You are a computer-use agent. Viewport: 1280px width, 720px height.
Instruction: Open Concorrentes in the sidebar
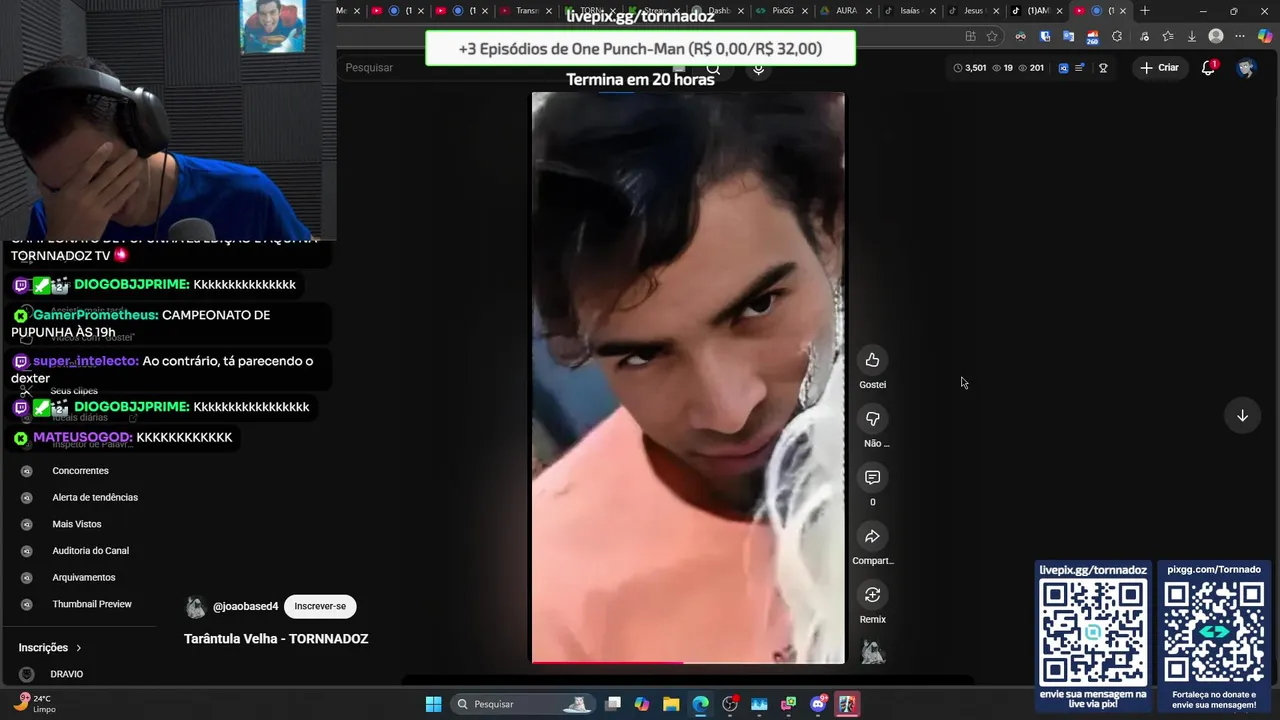(80, 471)
